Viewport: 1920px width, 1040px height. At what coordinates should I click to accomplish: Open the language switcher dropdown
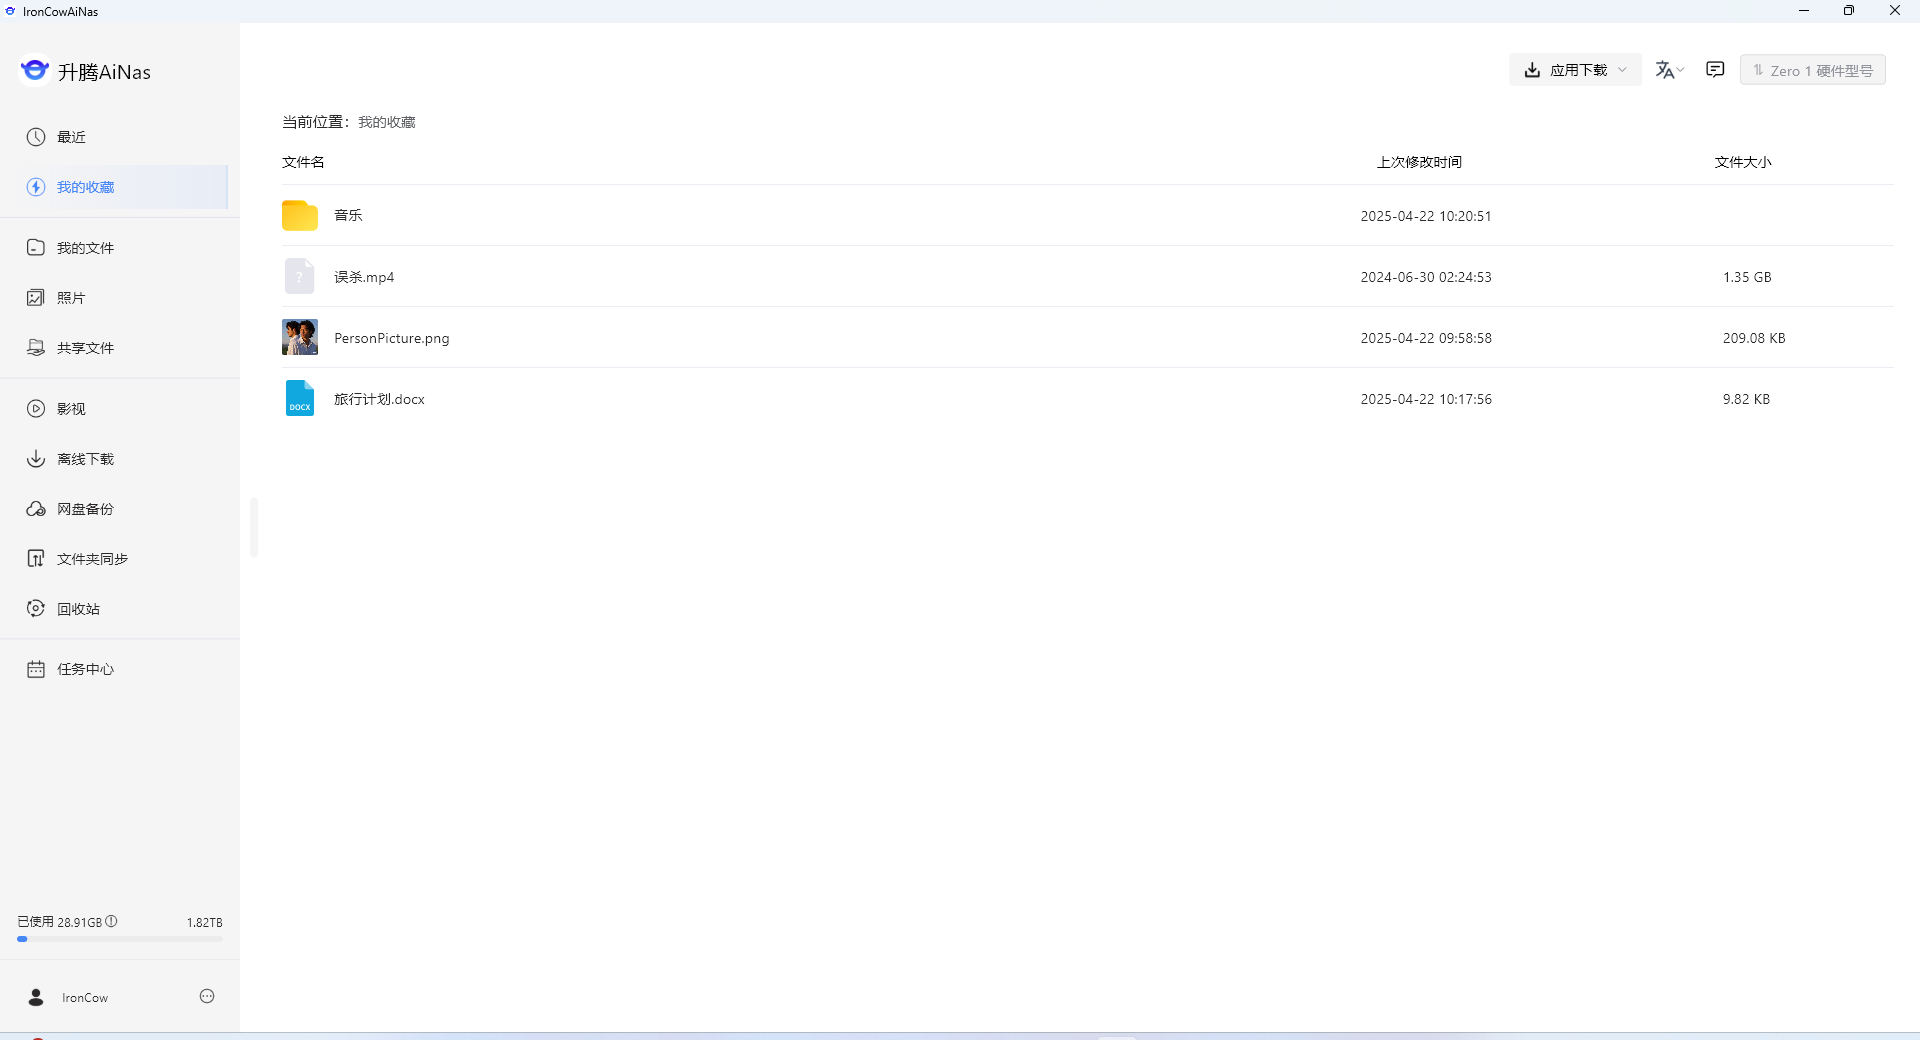tap(1669, 70)
